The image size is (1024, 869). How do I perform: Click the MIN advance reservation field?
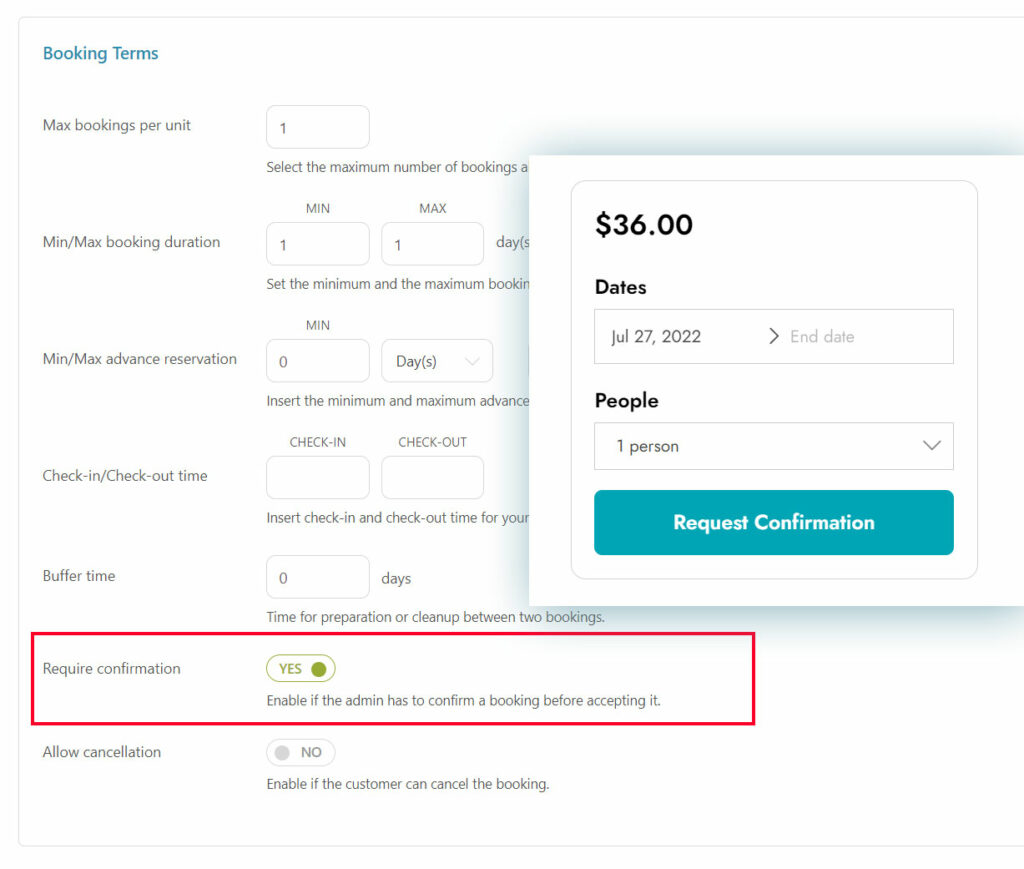(318, 360)
